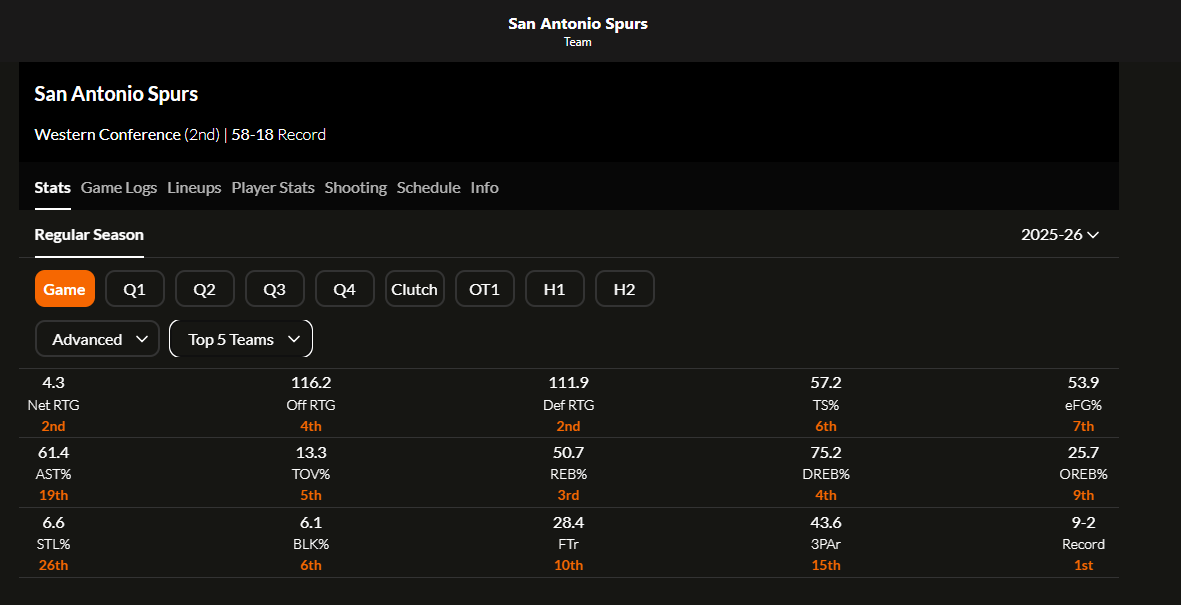Screen dimensions: 1181x605
Task: Show second half H2 stats
Action: coord(625,289)
